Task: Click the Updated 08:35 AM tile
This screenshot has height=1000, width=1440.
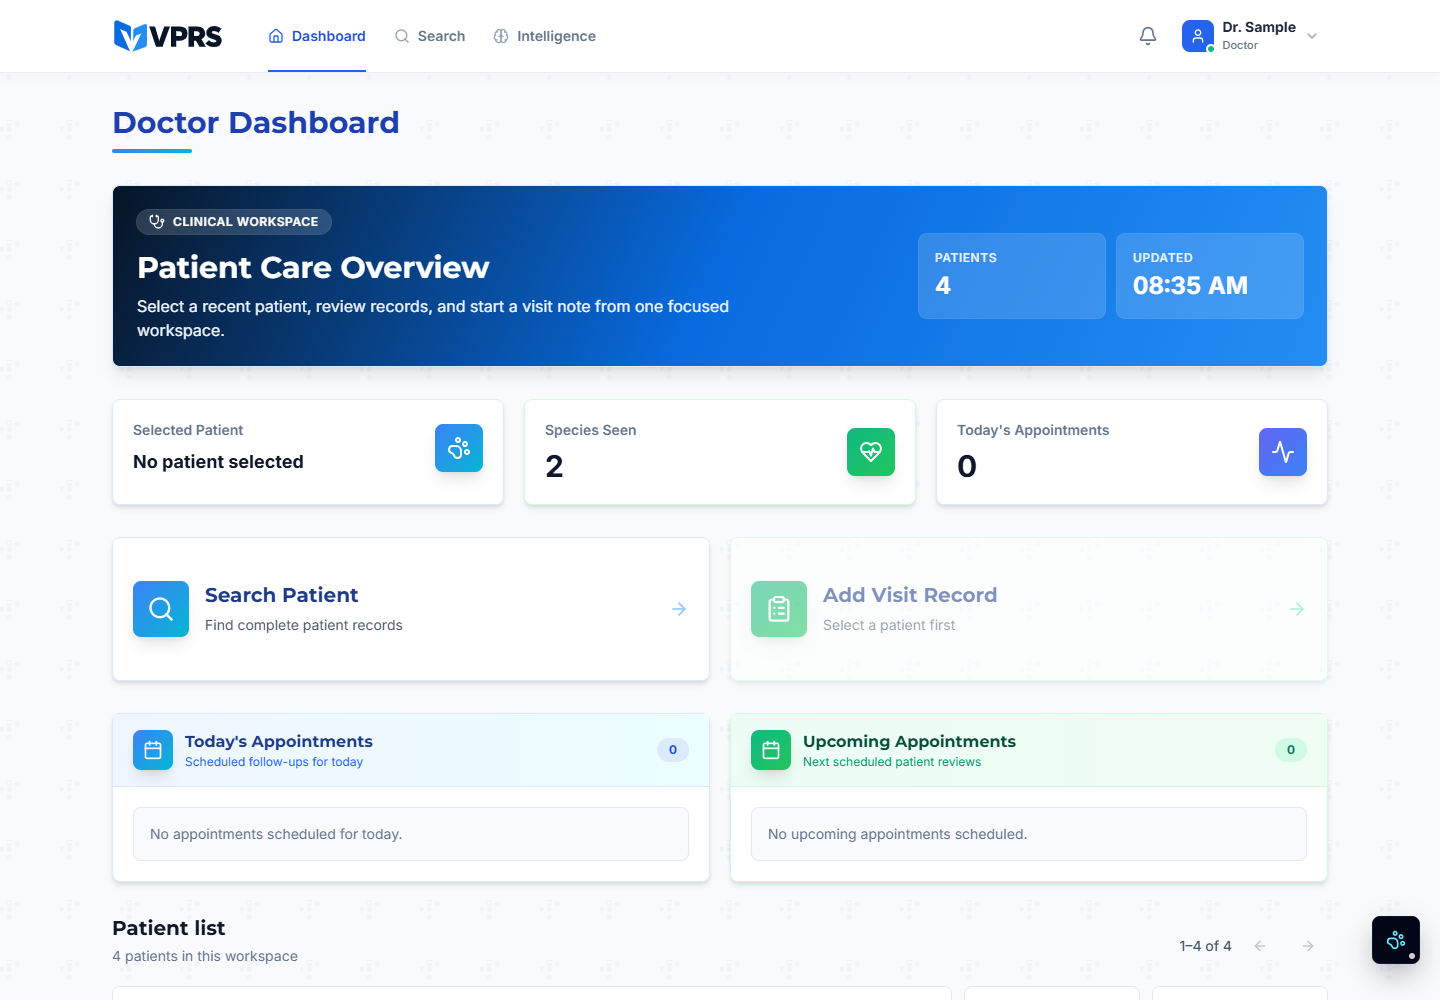Action: coord(1210,276)
